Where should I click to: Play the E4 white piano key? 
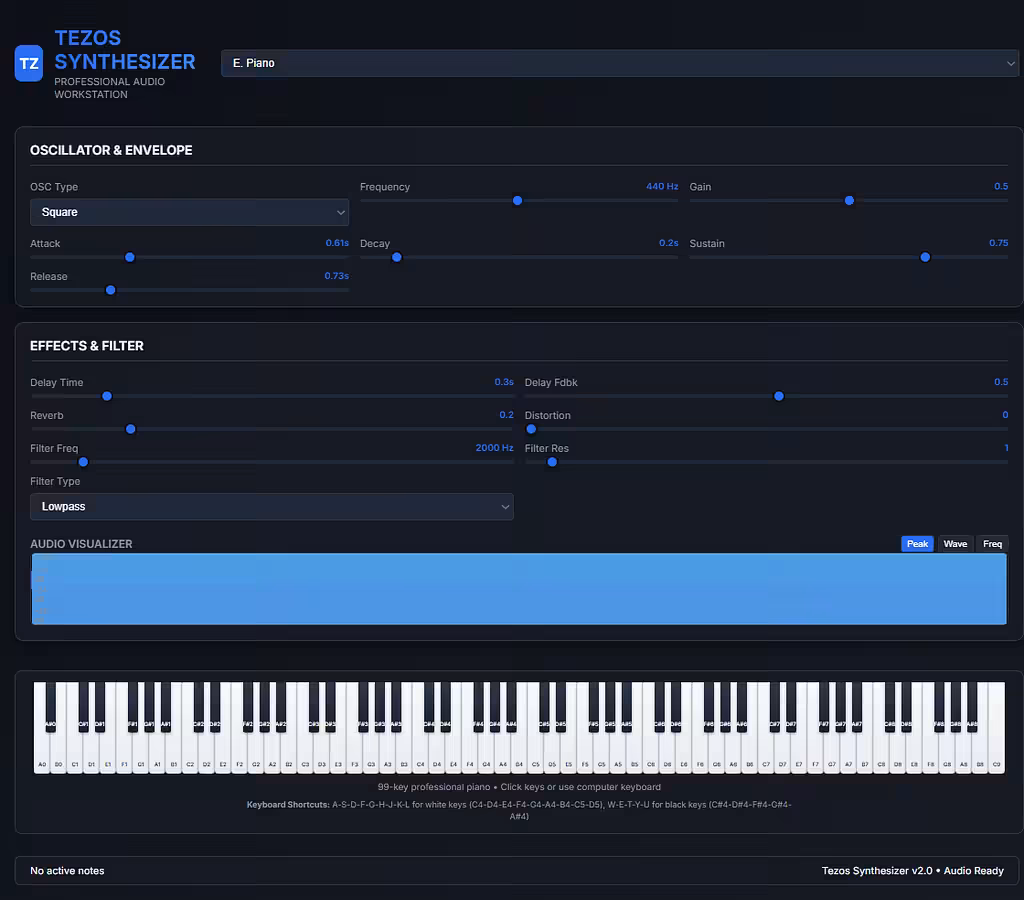click(x=453, y=752)
